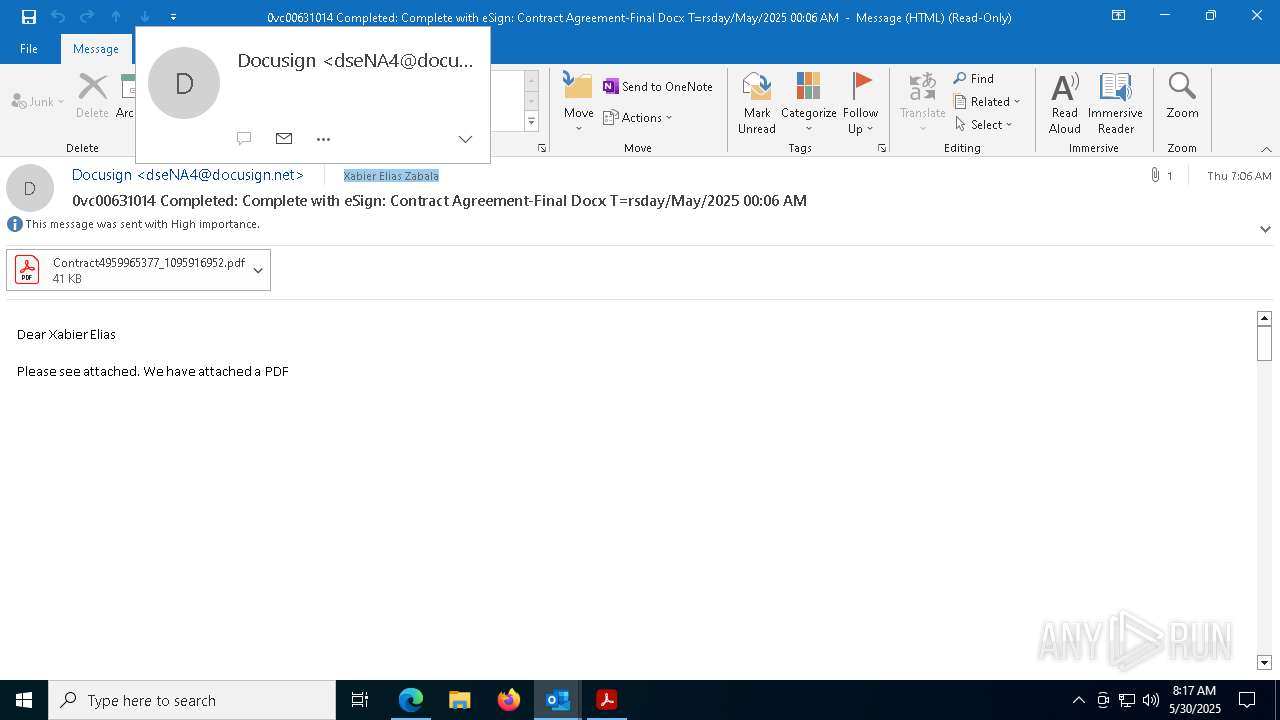Click the Move folder button
Image resolution: width=1280 pixels, height=720 pixels.
[x=579, y=102]
